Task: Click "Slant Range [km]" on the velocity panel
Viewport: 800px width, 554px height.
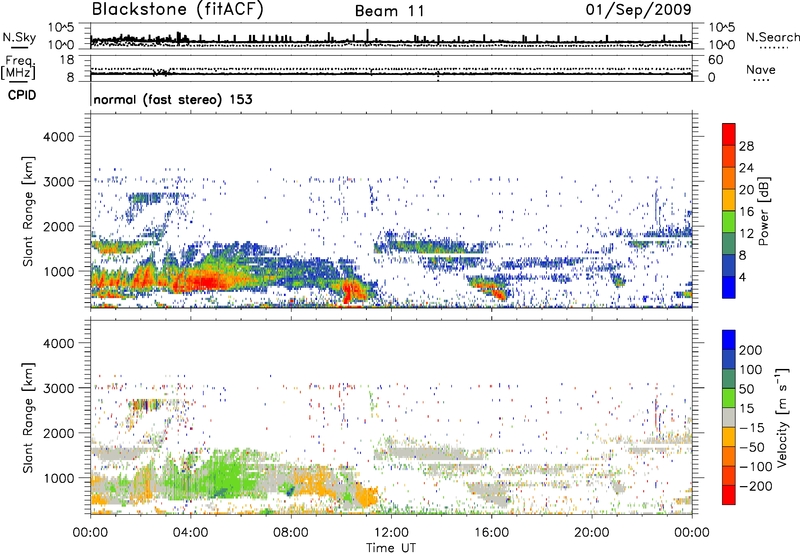Action: click(x=28, y=417)
